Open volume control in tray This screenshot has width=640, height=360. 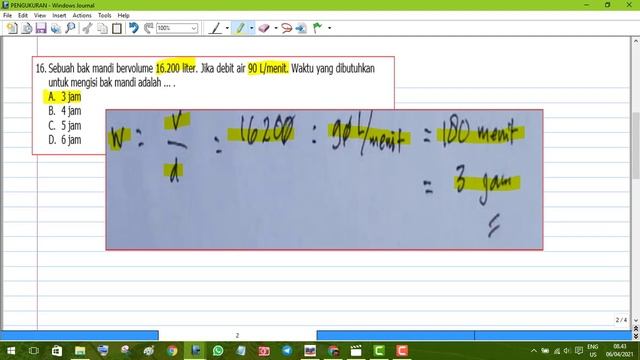[567, 351]
